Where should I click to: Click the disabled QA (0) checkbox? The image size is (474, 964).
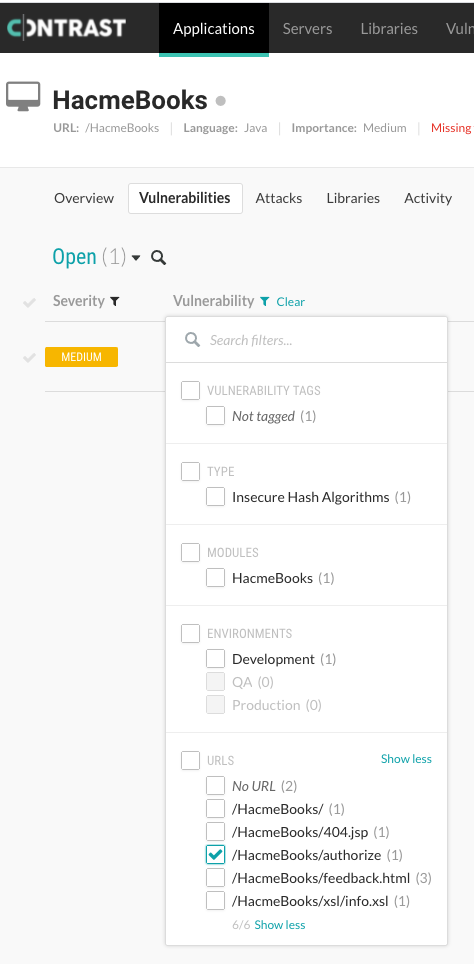215,682
